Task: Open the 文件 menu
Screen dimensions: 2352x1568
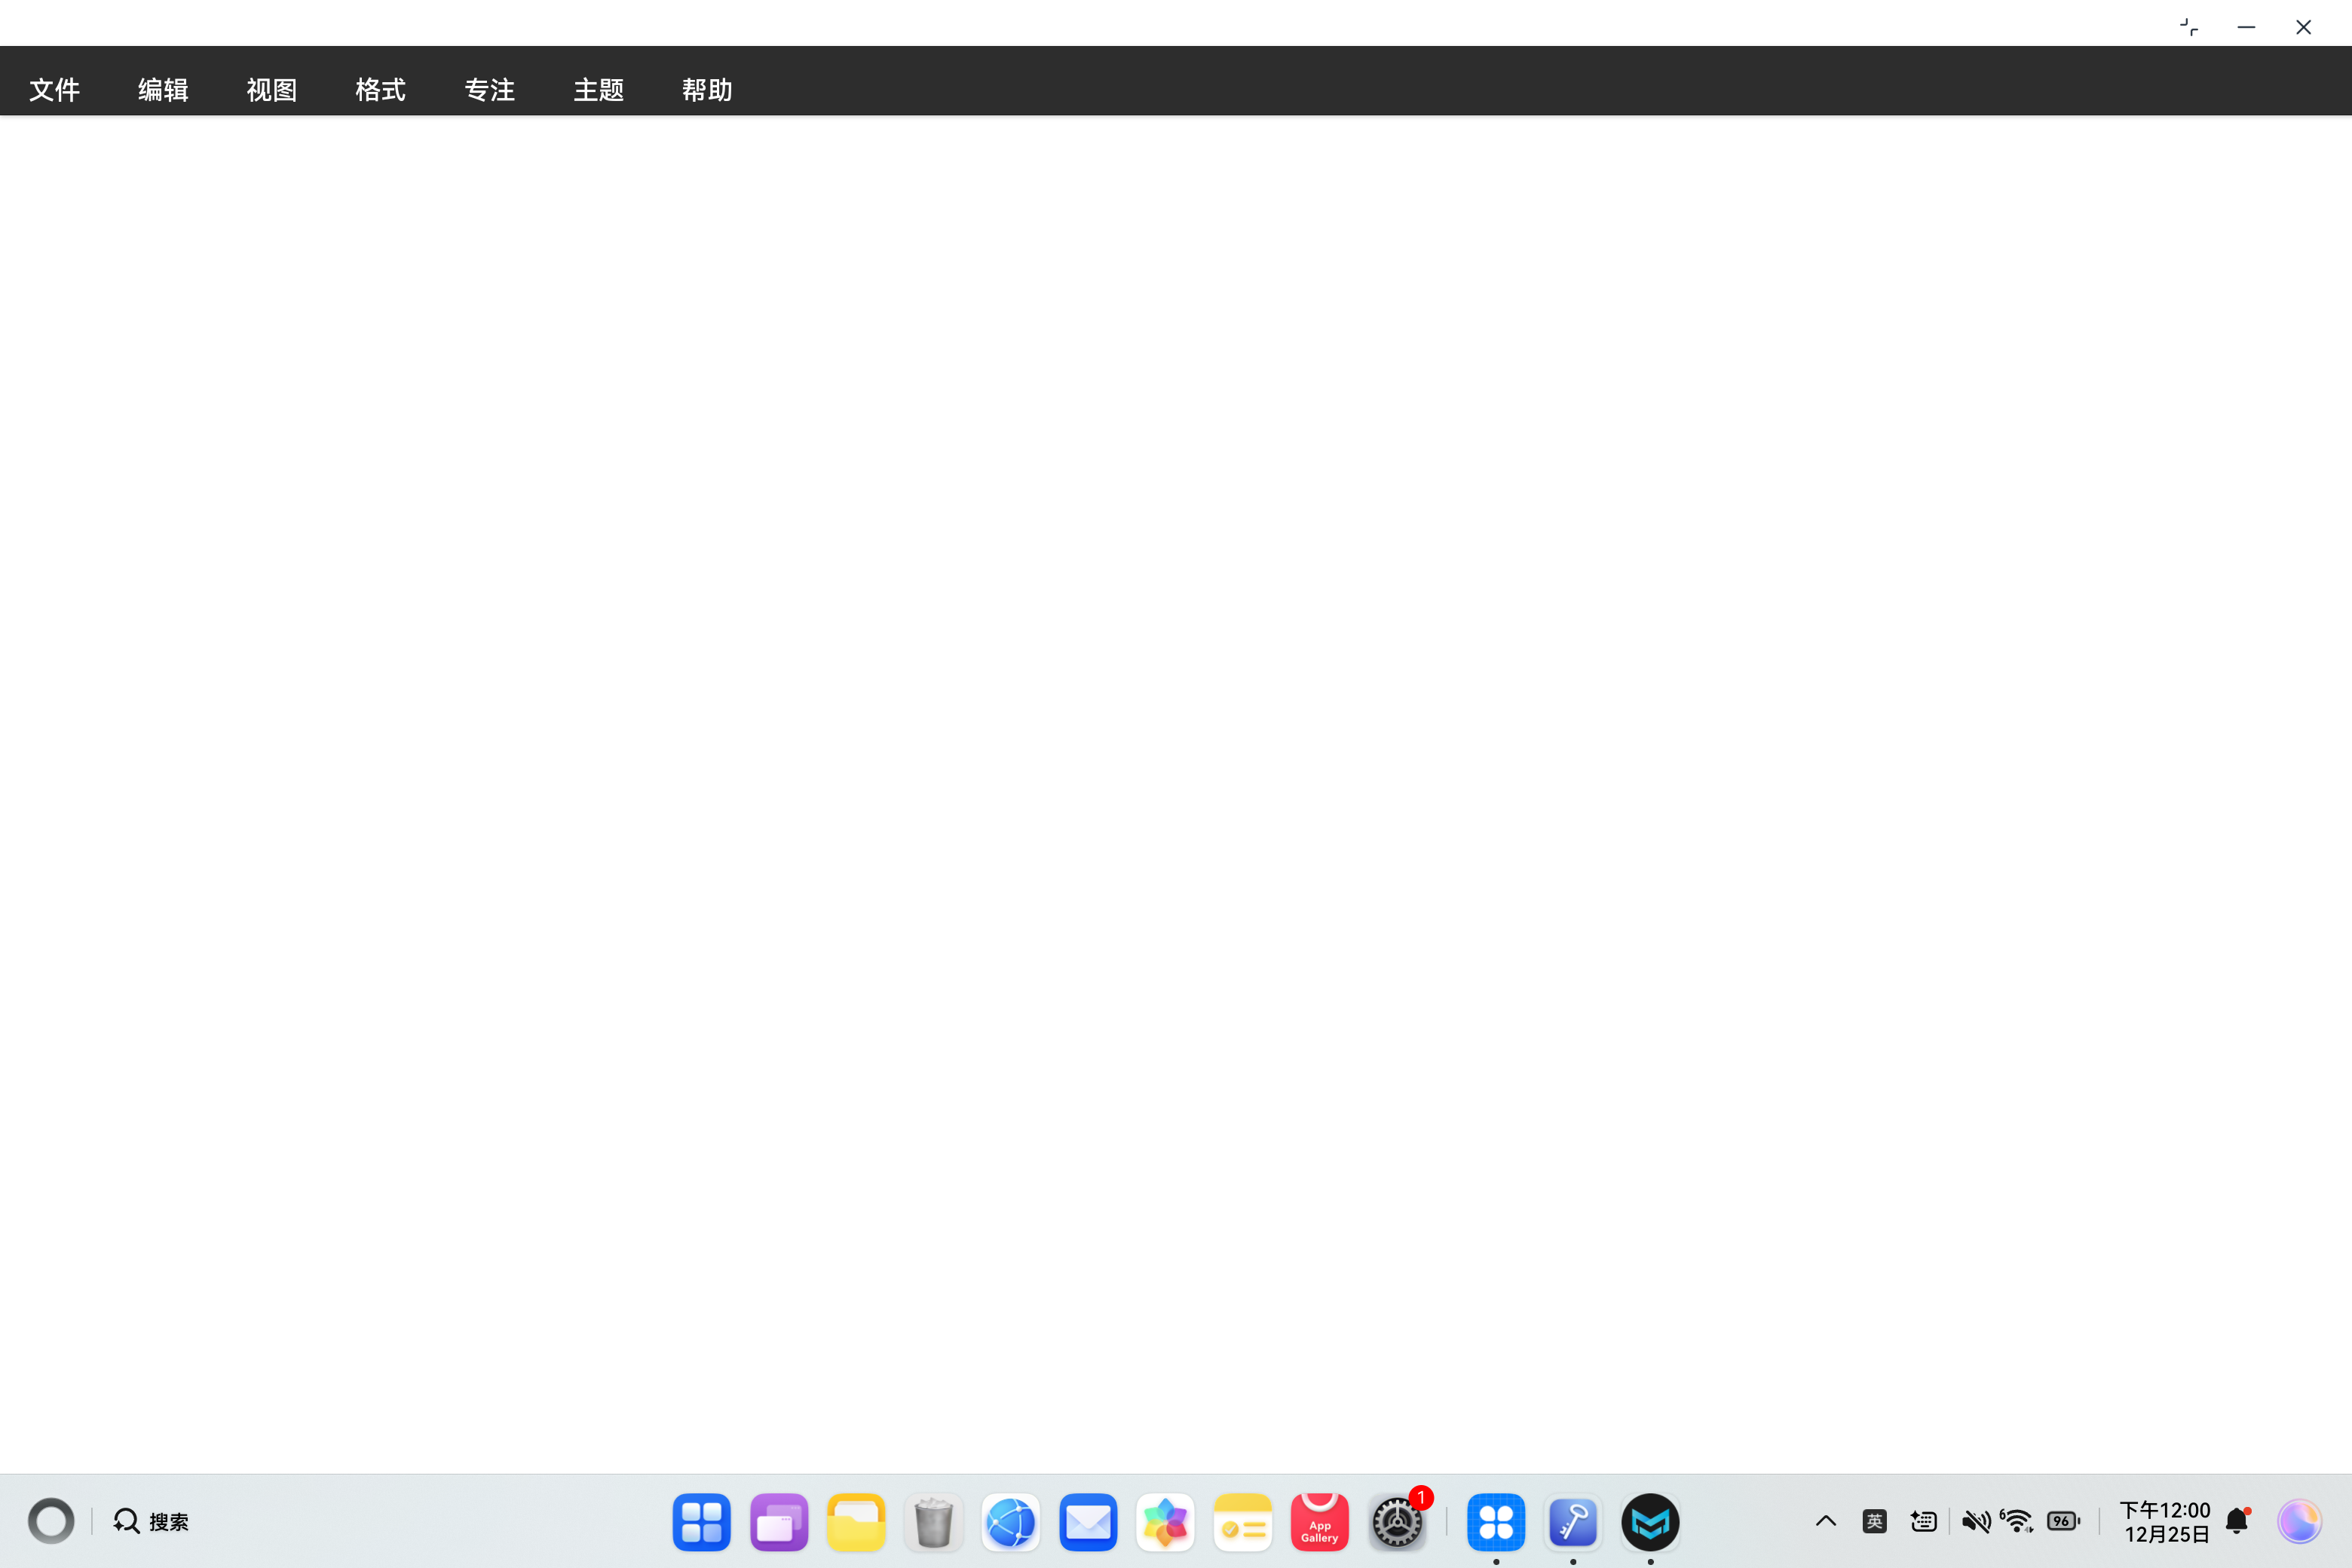Action: click(54, 90)
